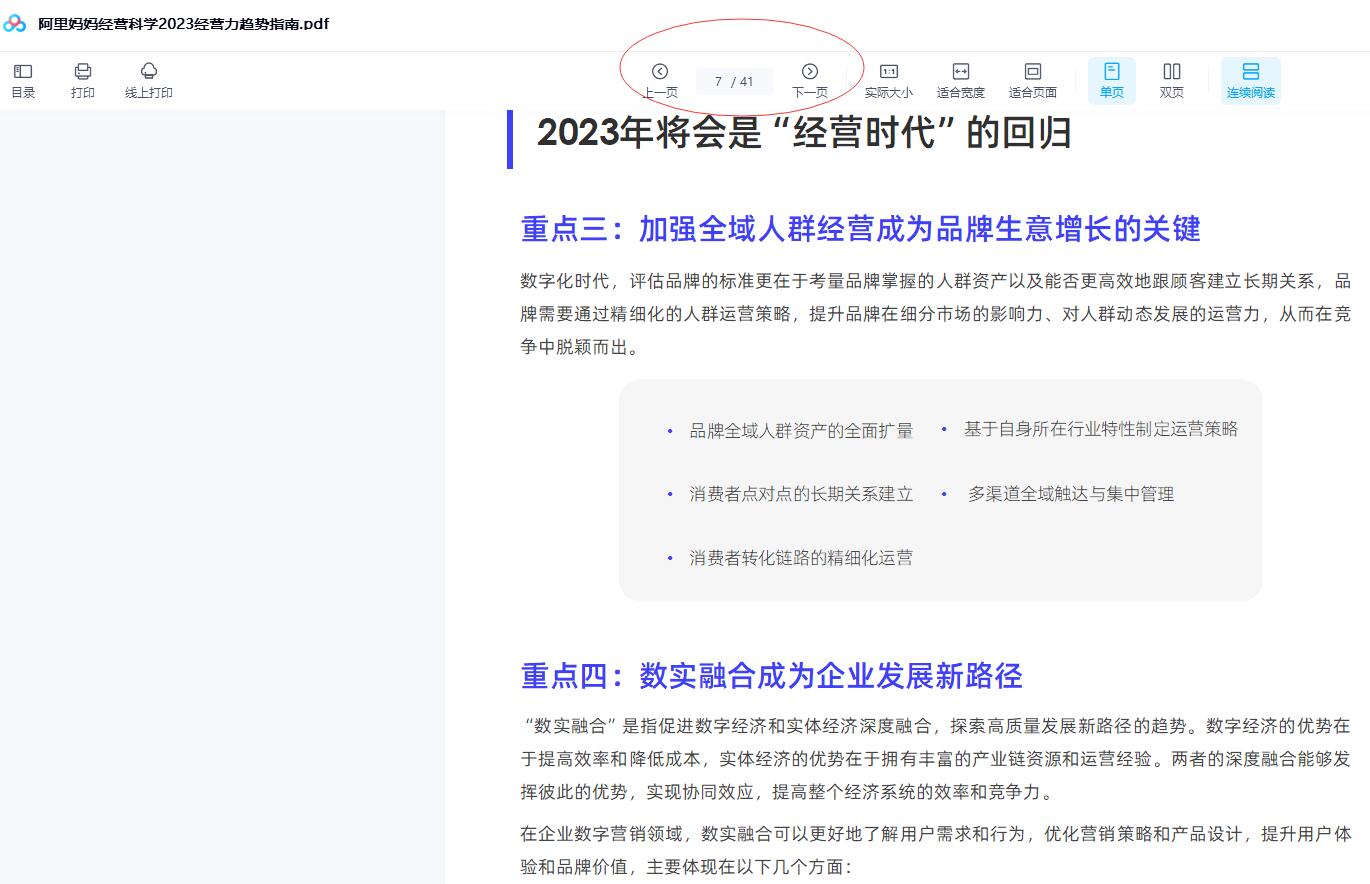Click the PDF file name title
1370x884 pixels.
(183, 23)
